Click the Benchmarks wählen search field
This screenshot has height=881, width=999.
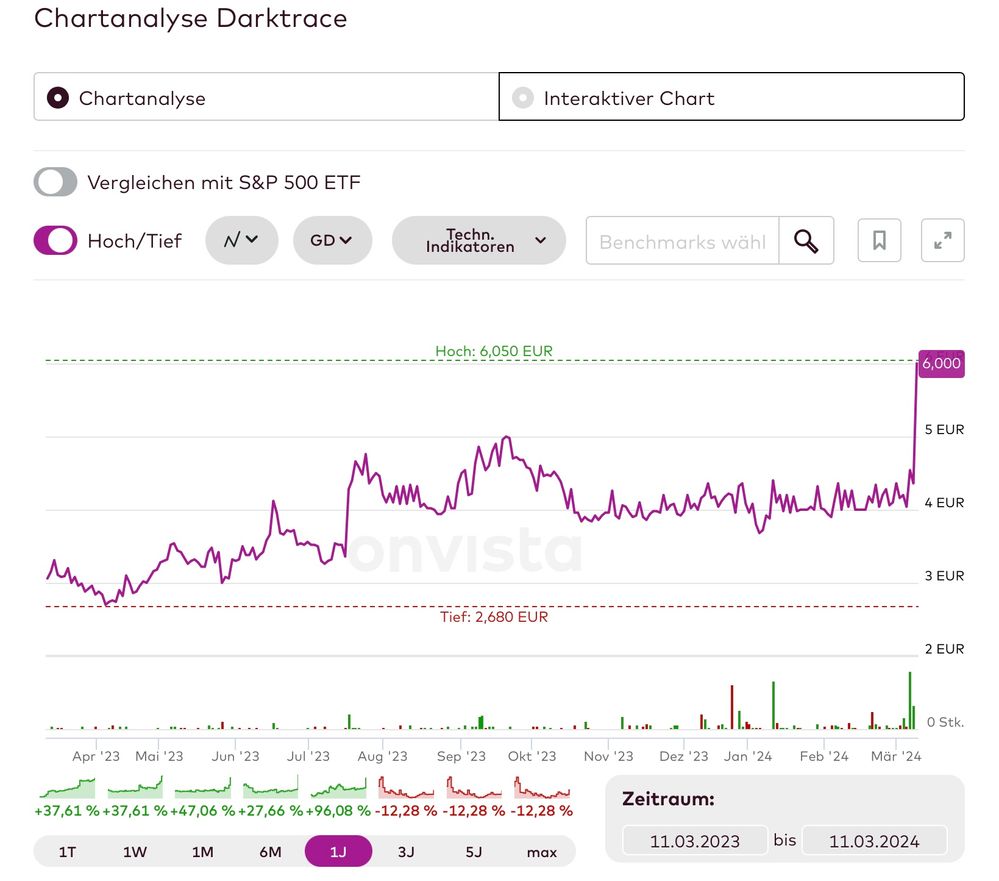(x=682, y=241)
